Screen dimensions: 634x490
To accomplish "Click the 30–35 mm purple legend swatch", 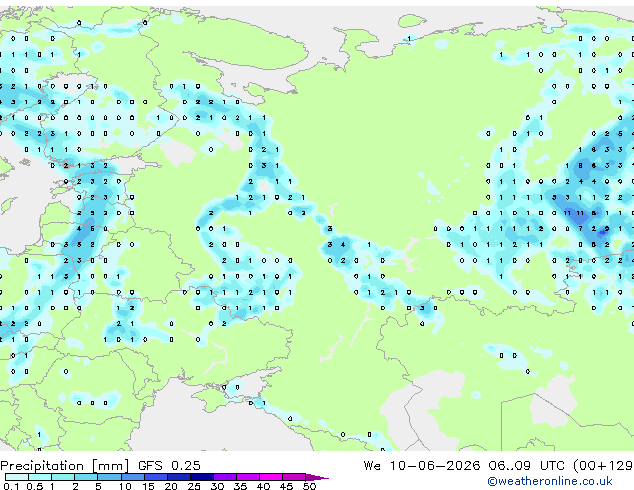I will tap(225, 477).
